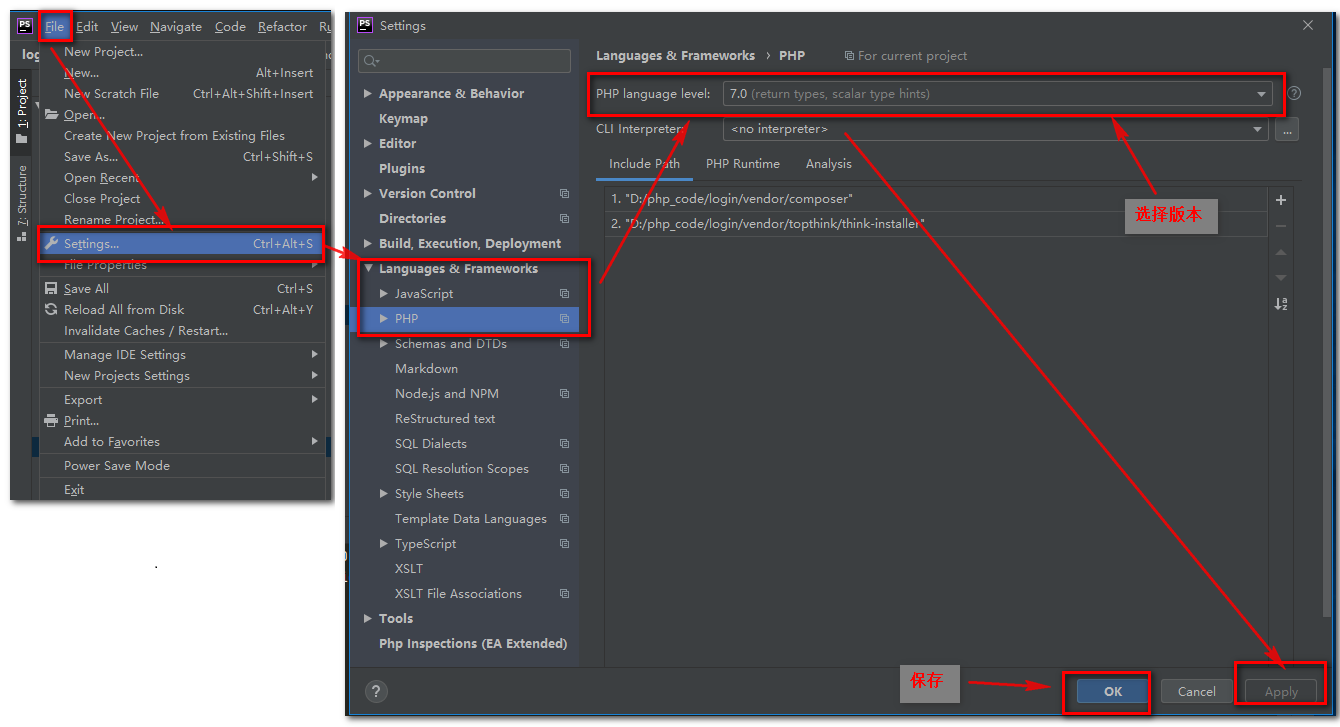This screenshot has height=727, width=1340.
Task: Open the Open Recent submenu
Action: pos(181,178)
